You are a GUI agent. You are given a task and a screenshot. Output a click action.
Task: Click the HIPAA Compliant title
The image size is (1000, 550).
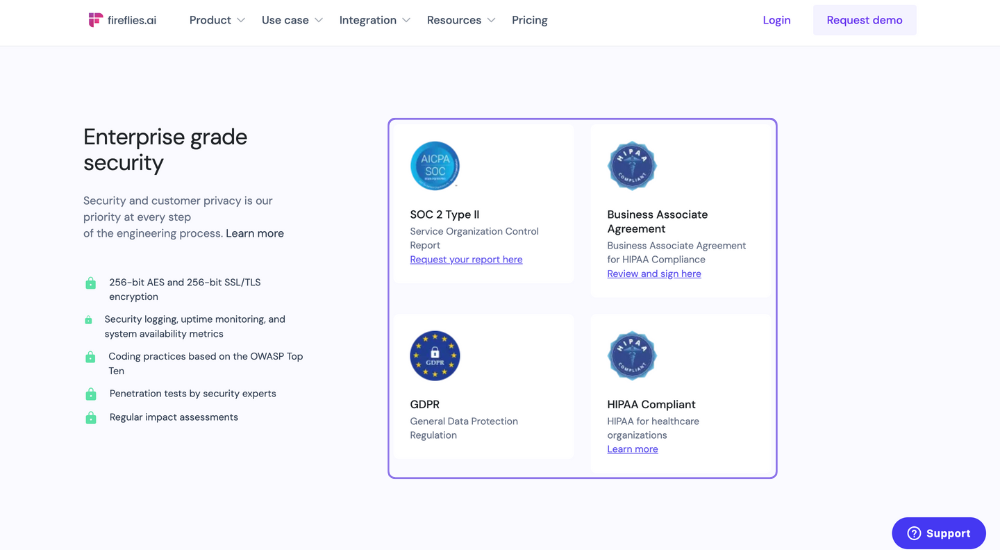(x=651, y=405)
